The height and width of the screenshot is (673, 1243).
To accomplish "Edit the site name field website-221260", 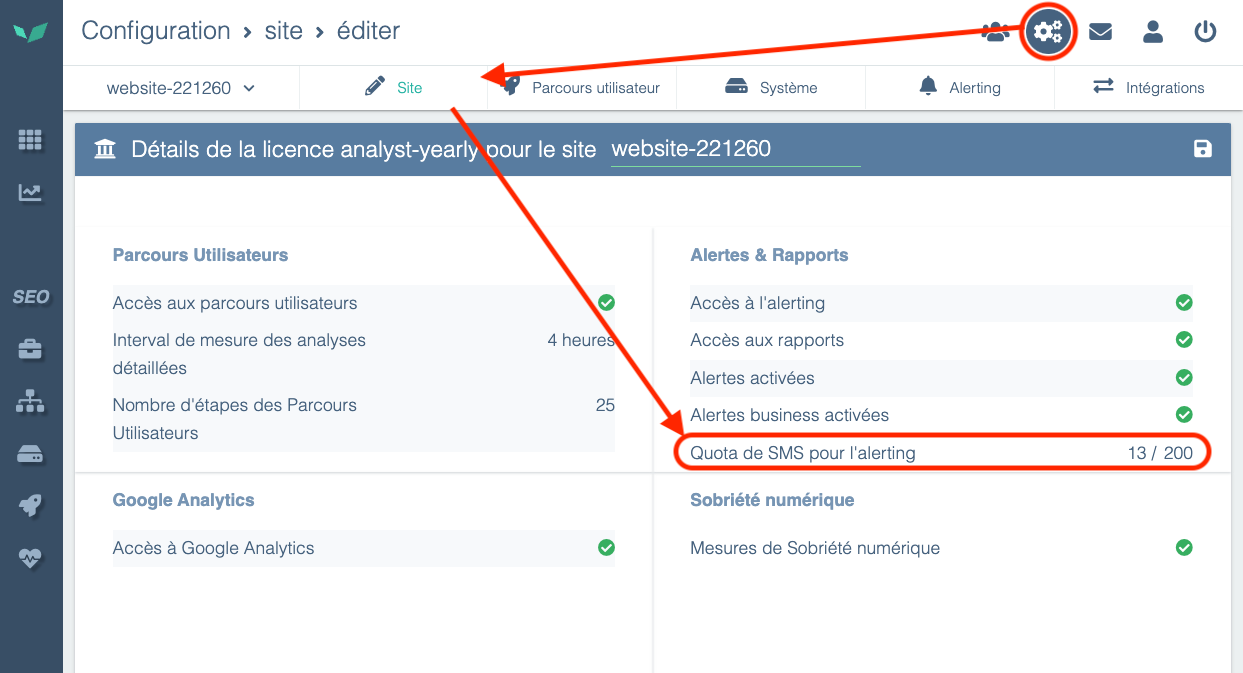I will point(735,149).
